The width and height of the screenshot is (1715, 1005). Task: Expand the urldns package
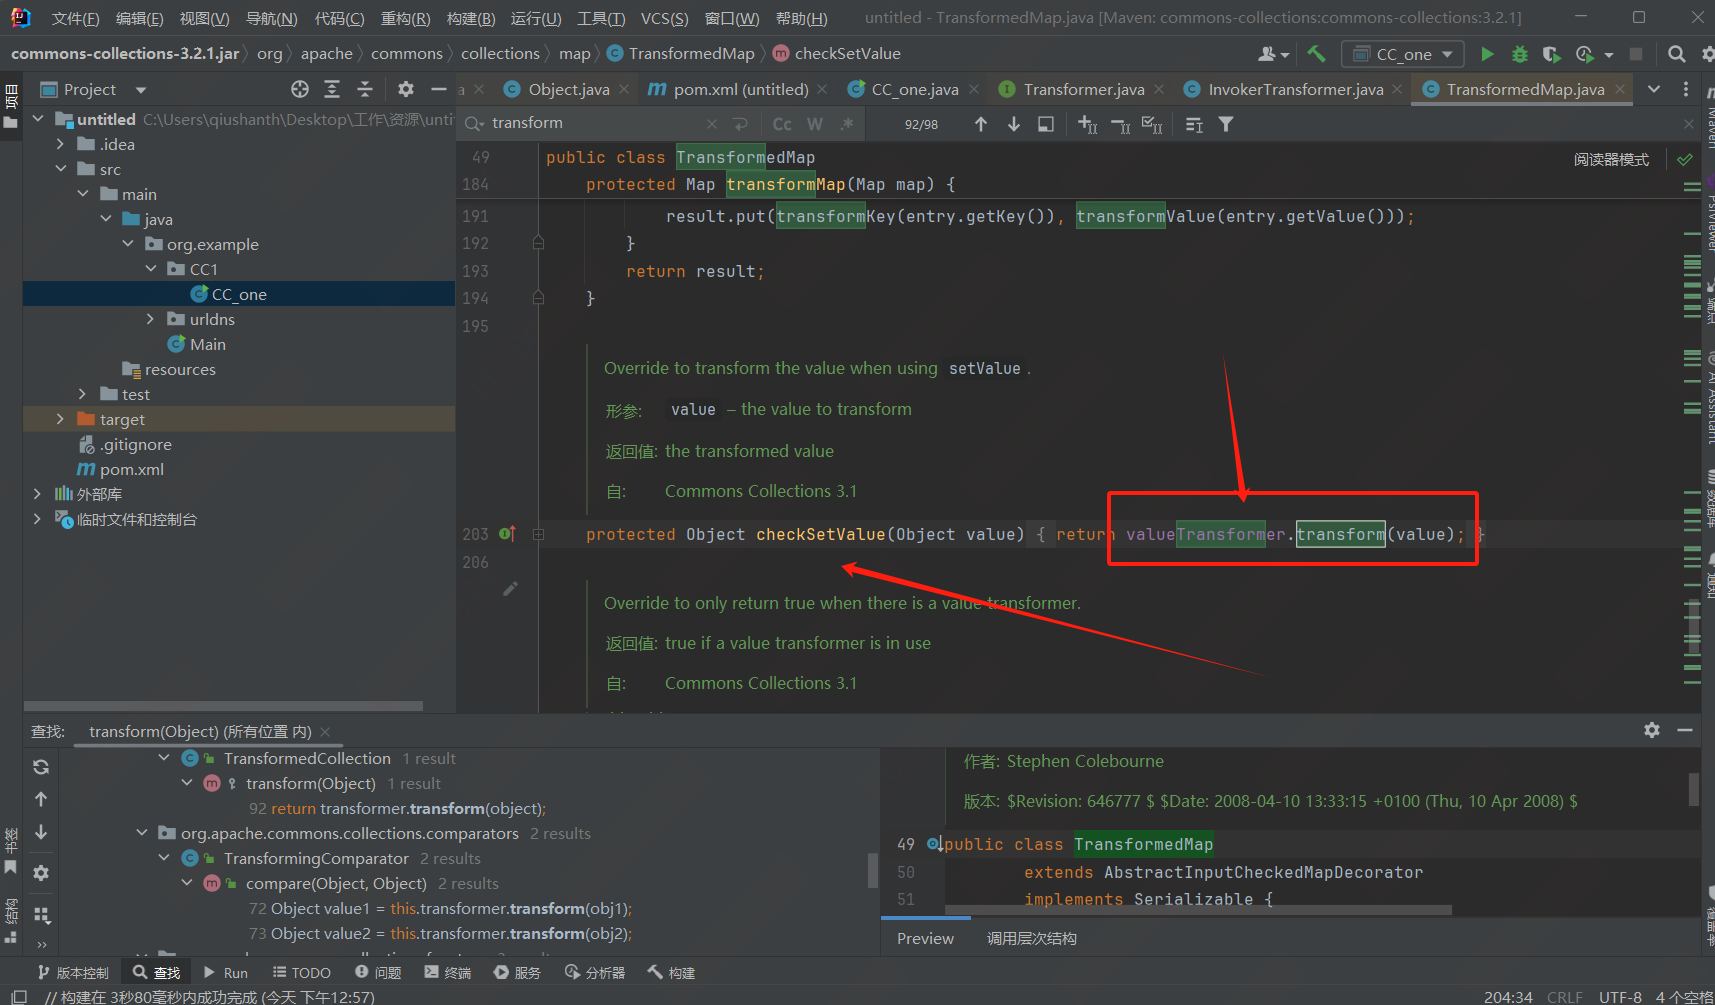point(150,319)
